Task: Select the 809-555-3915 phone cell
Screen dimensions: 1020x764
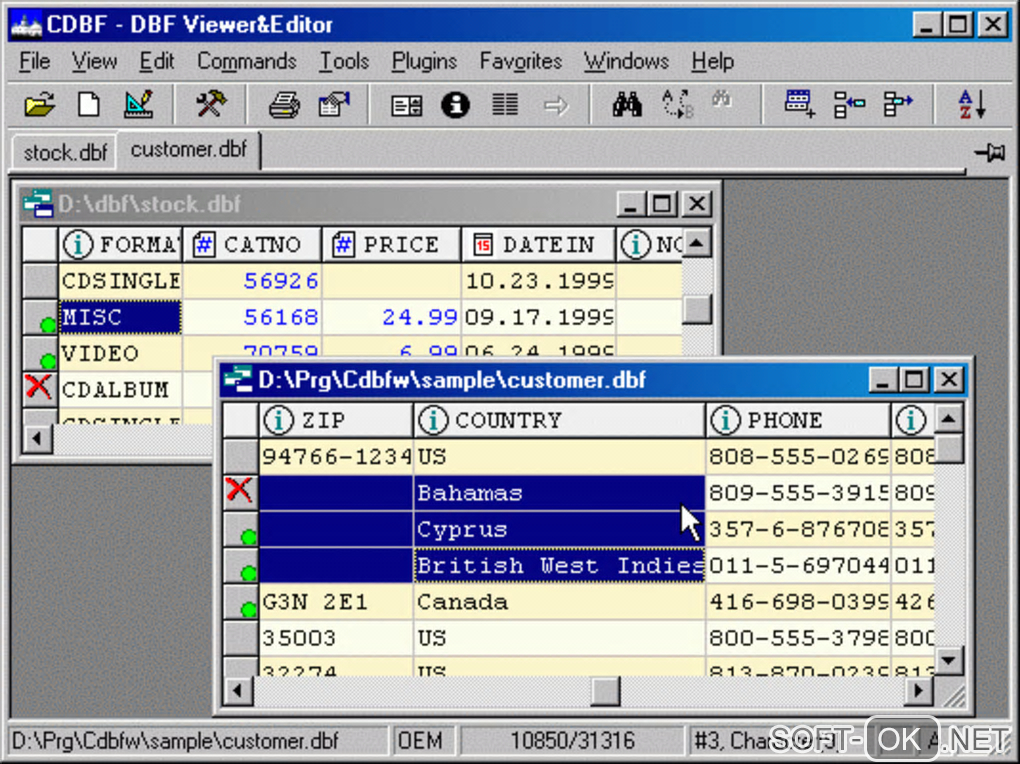Action: click(798, 493)
